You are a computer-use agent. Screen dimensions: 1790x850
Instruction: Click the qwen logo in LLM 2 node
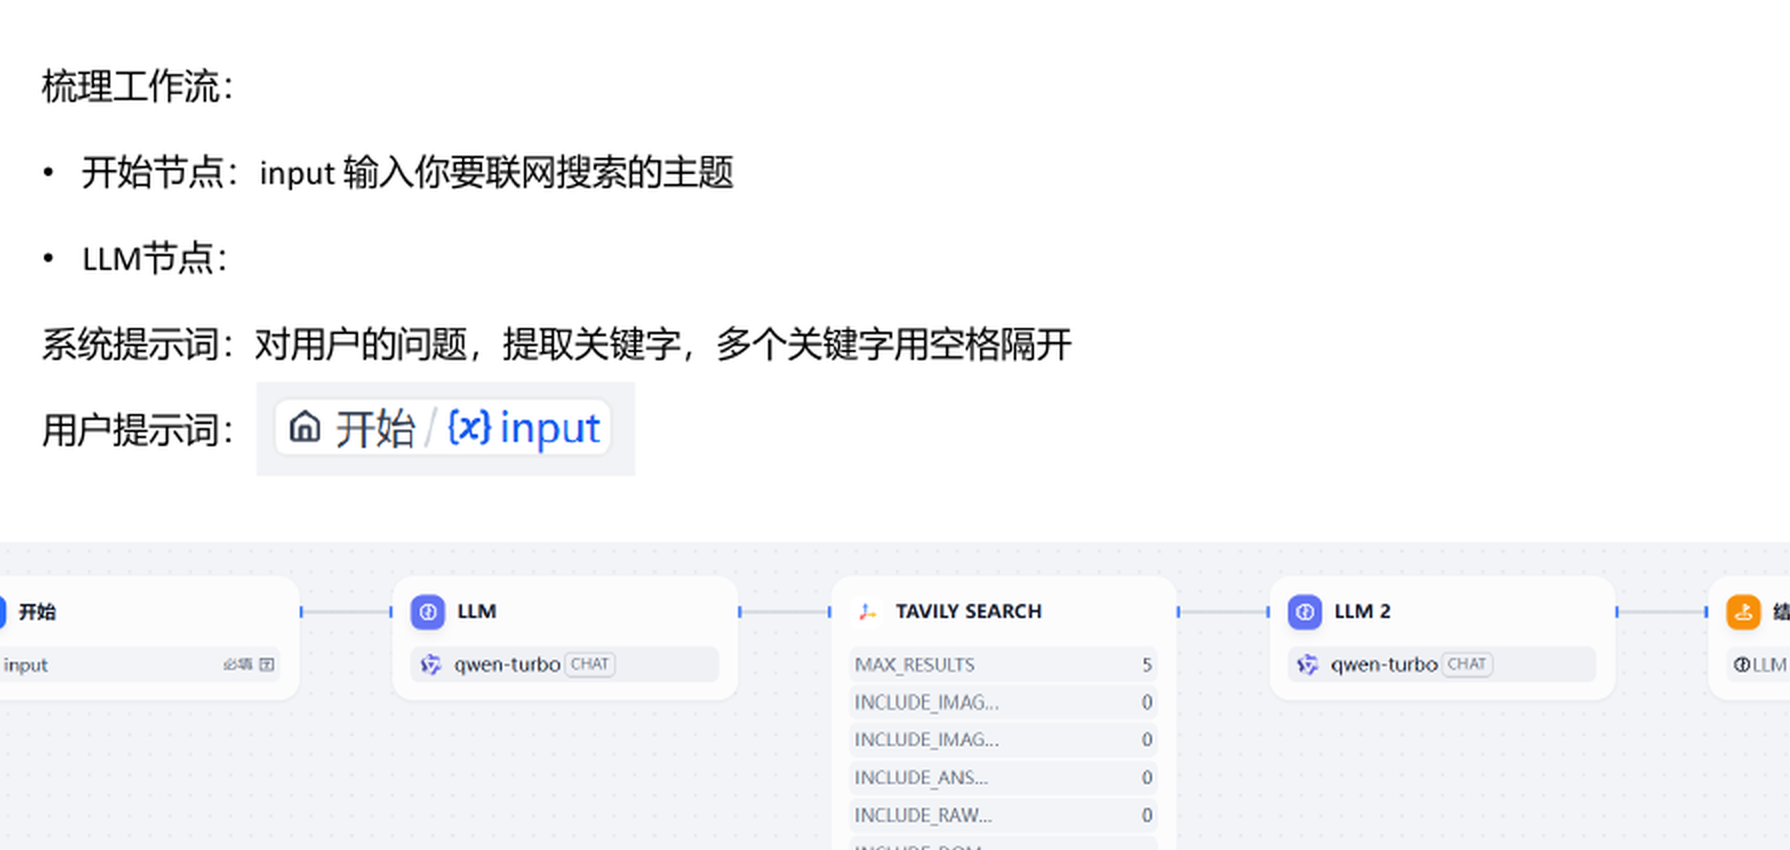(x=1308, y=665)
